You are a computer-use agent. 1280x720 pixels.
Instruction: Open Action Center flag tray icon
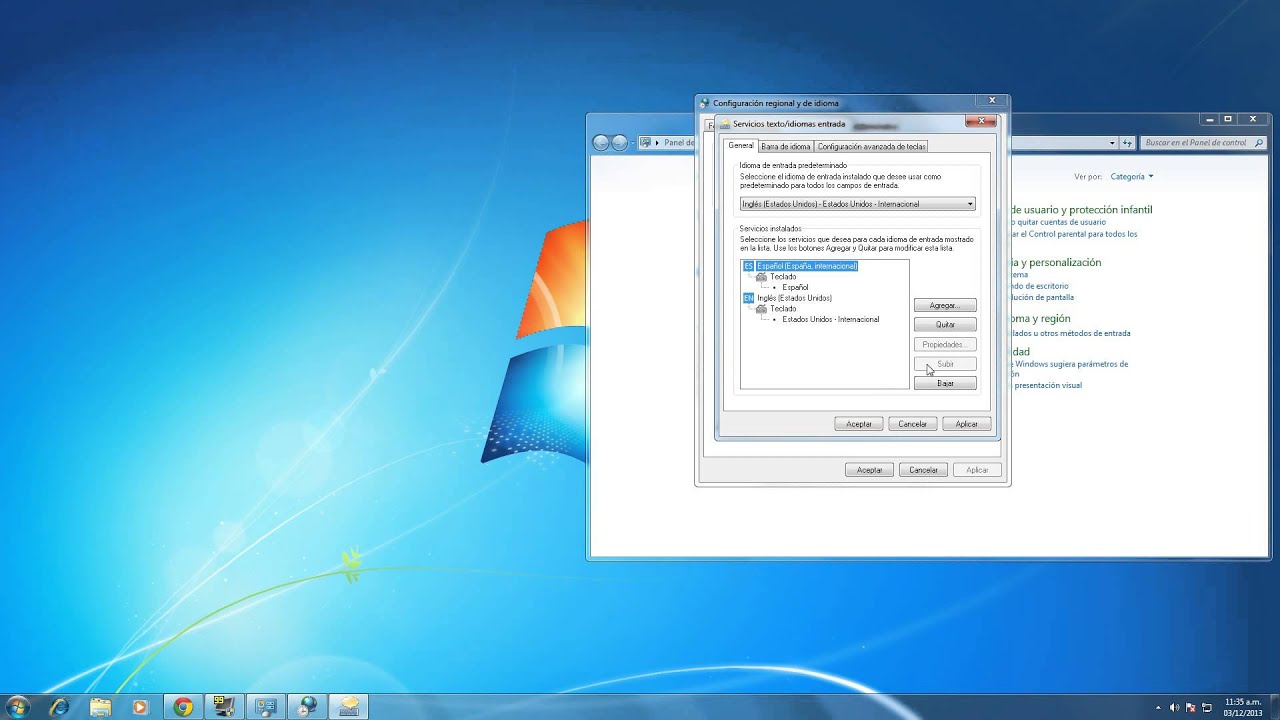tap(1190, 707)
